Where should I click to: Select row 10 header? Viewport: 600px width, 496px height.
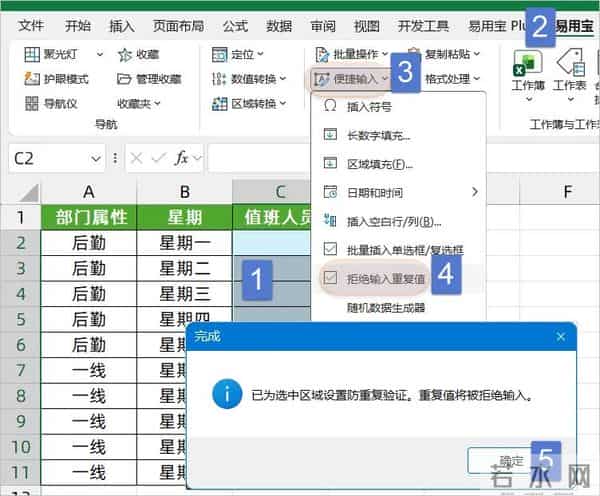(x=21, y=447)
